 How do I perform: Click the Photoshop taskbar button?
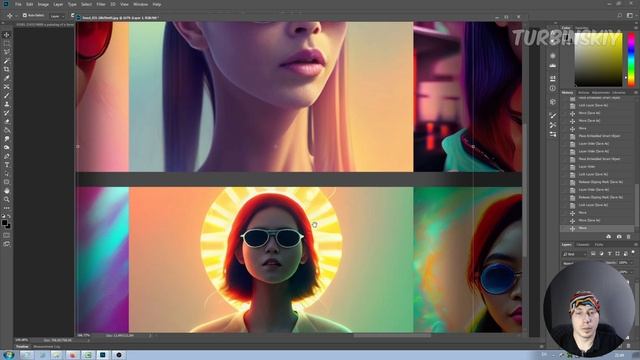click(103, 355)
